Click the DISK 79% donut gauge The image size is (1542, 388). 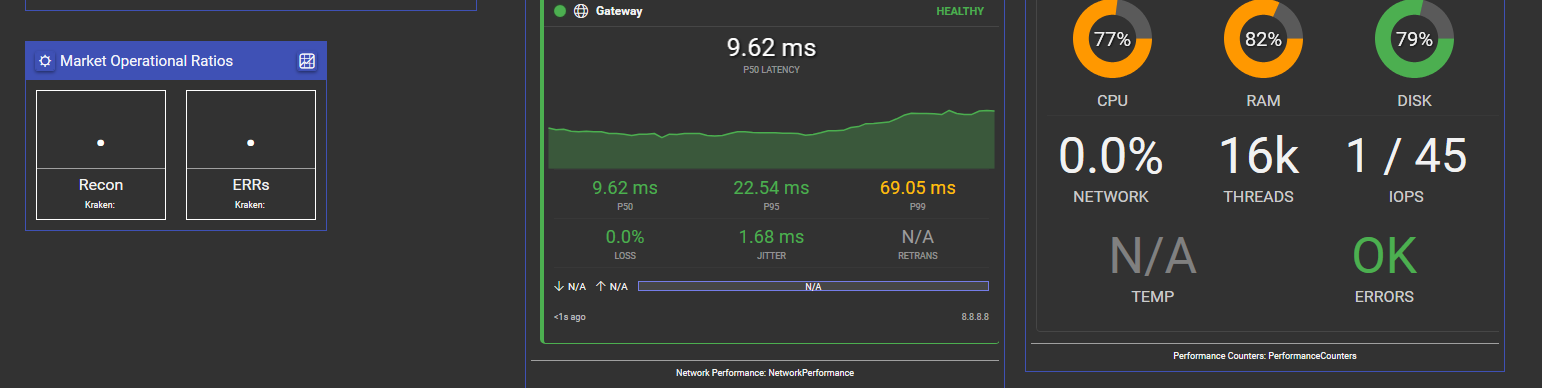[1414, 40]
